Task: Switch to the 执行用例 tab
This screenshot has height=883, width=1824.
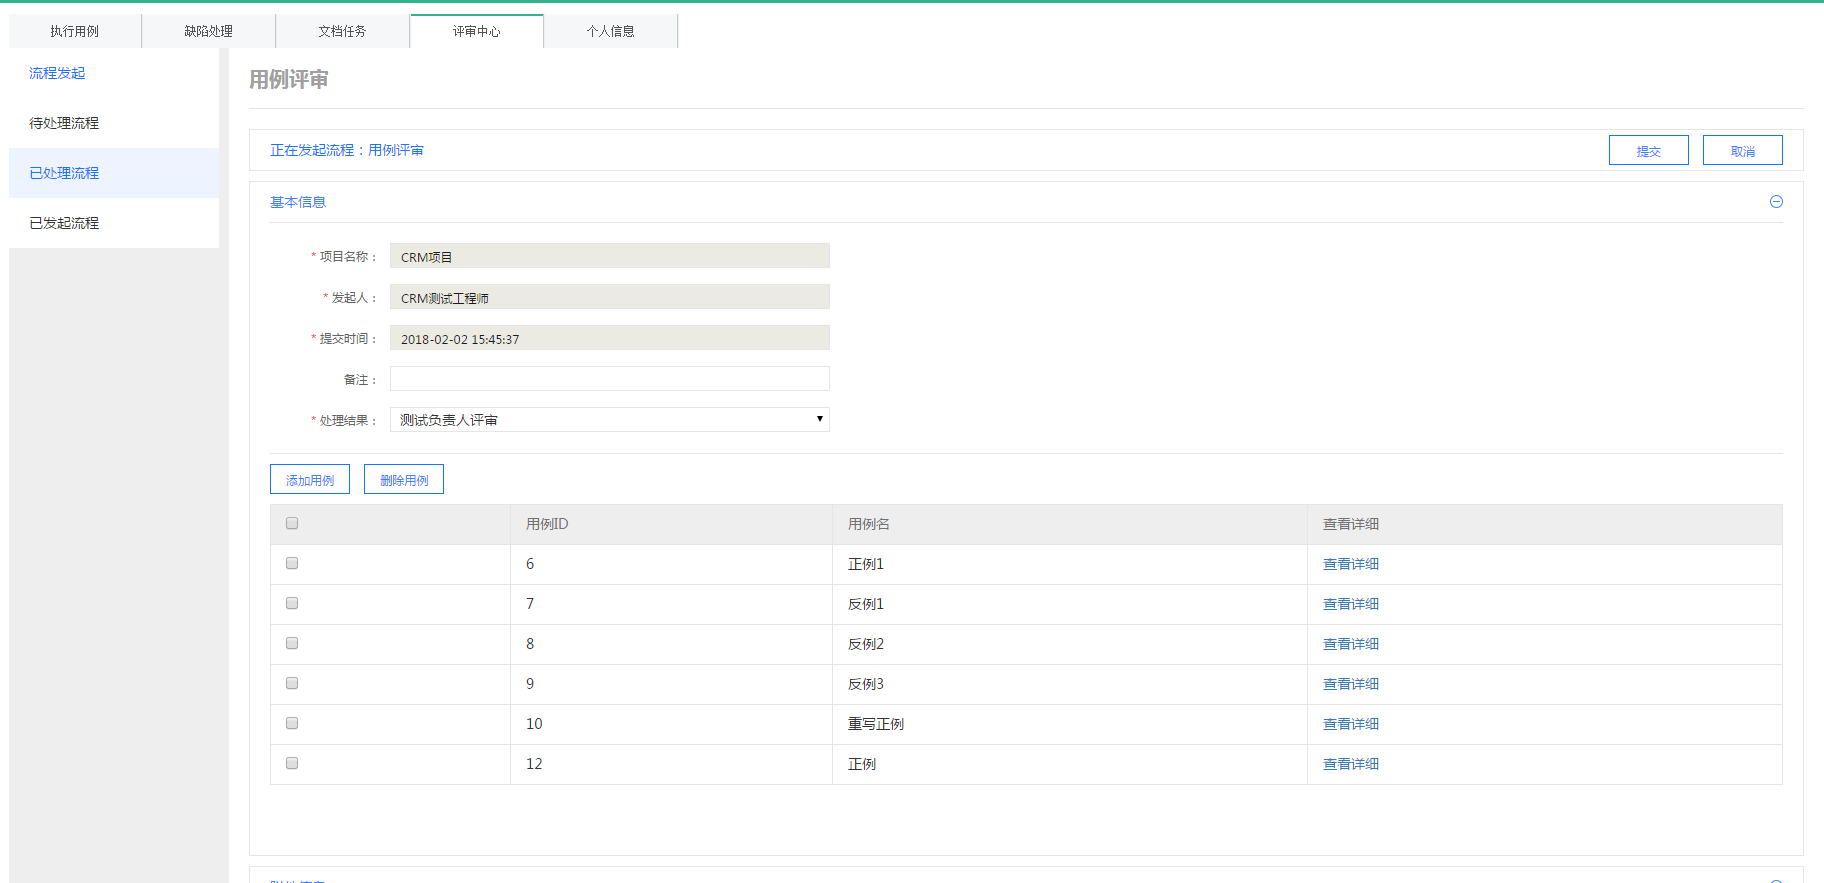Action: (x=75, y=31)
